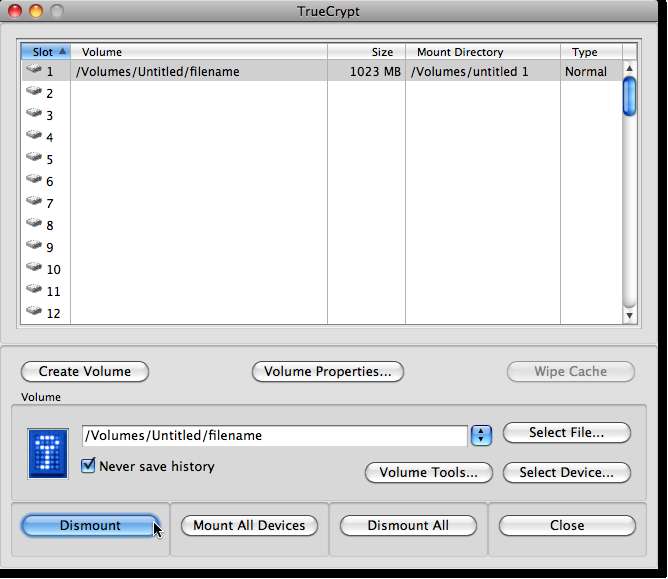This screenshot has height=579, width=668.
Task: Click the drive icon for slot 2
Action: coord(34,91)
